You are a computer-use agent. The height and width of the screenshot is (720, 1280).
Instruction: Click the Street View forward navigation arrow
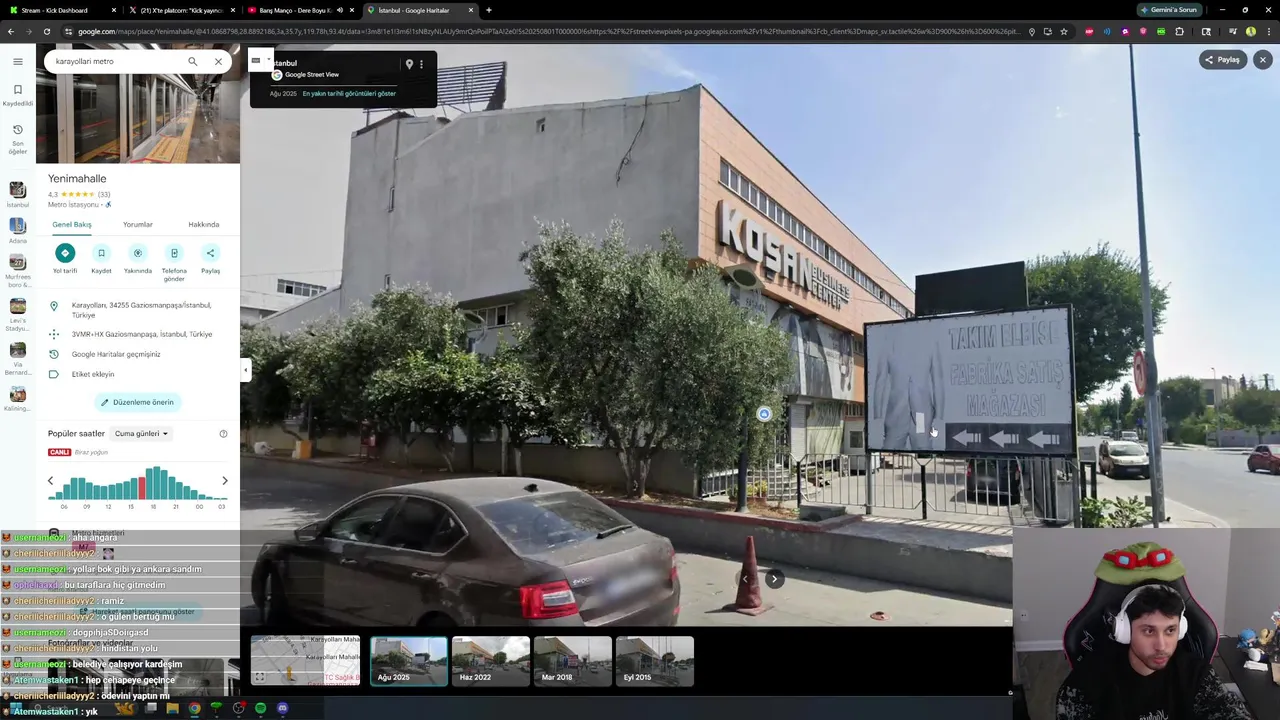(774, 579)
